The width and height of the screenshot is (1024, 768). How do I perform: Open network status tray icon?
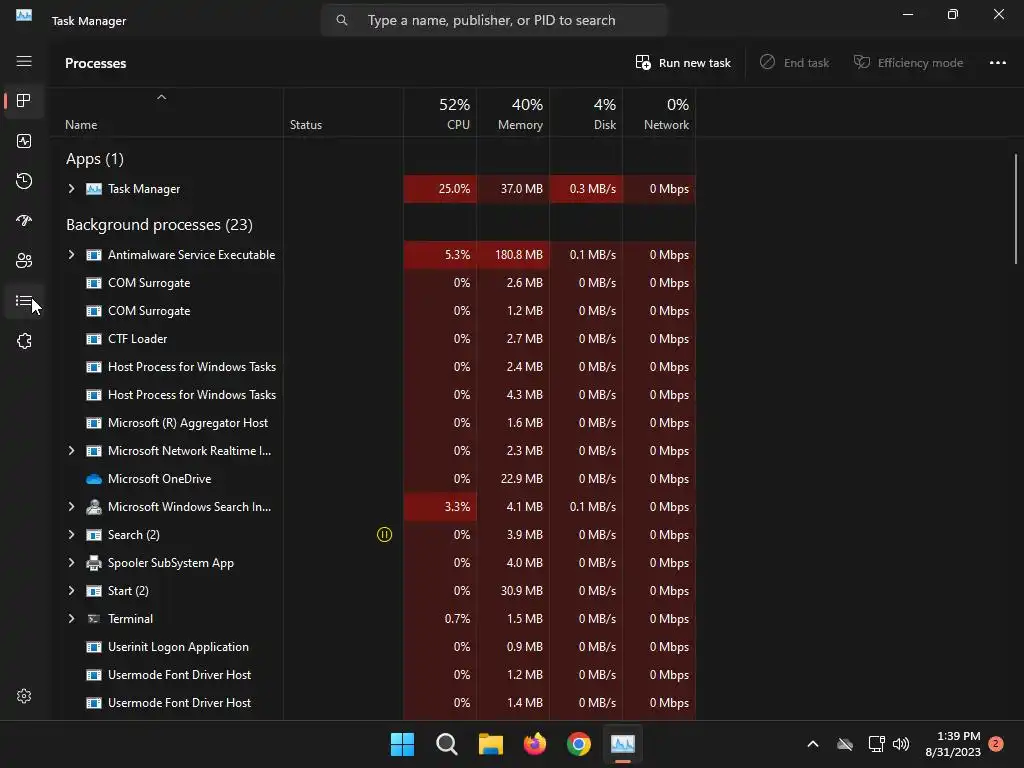pyautogui.click(x=876, y=744)
